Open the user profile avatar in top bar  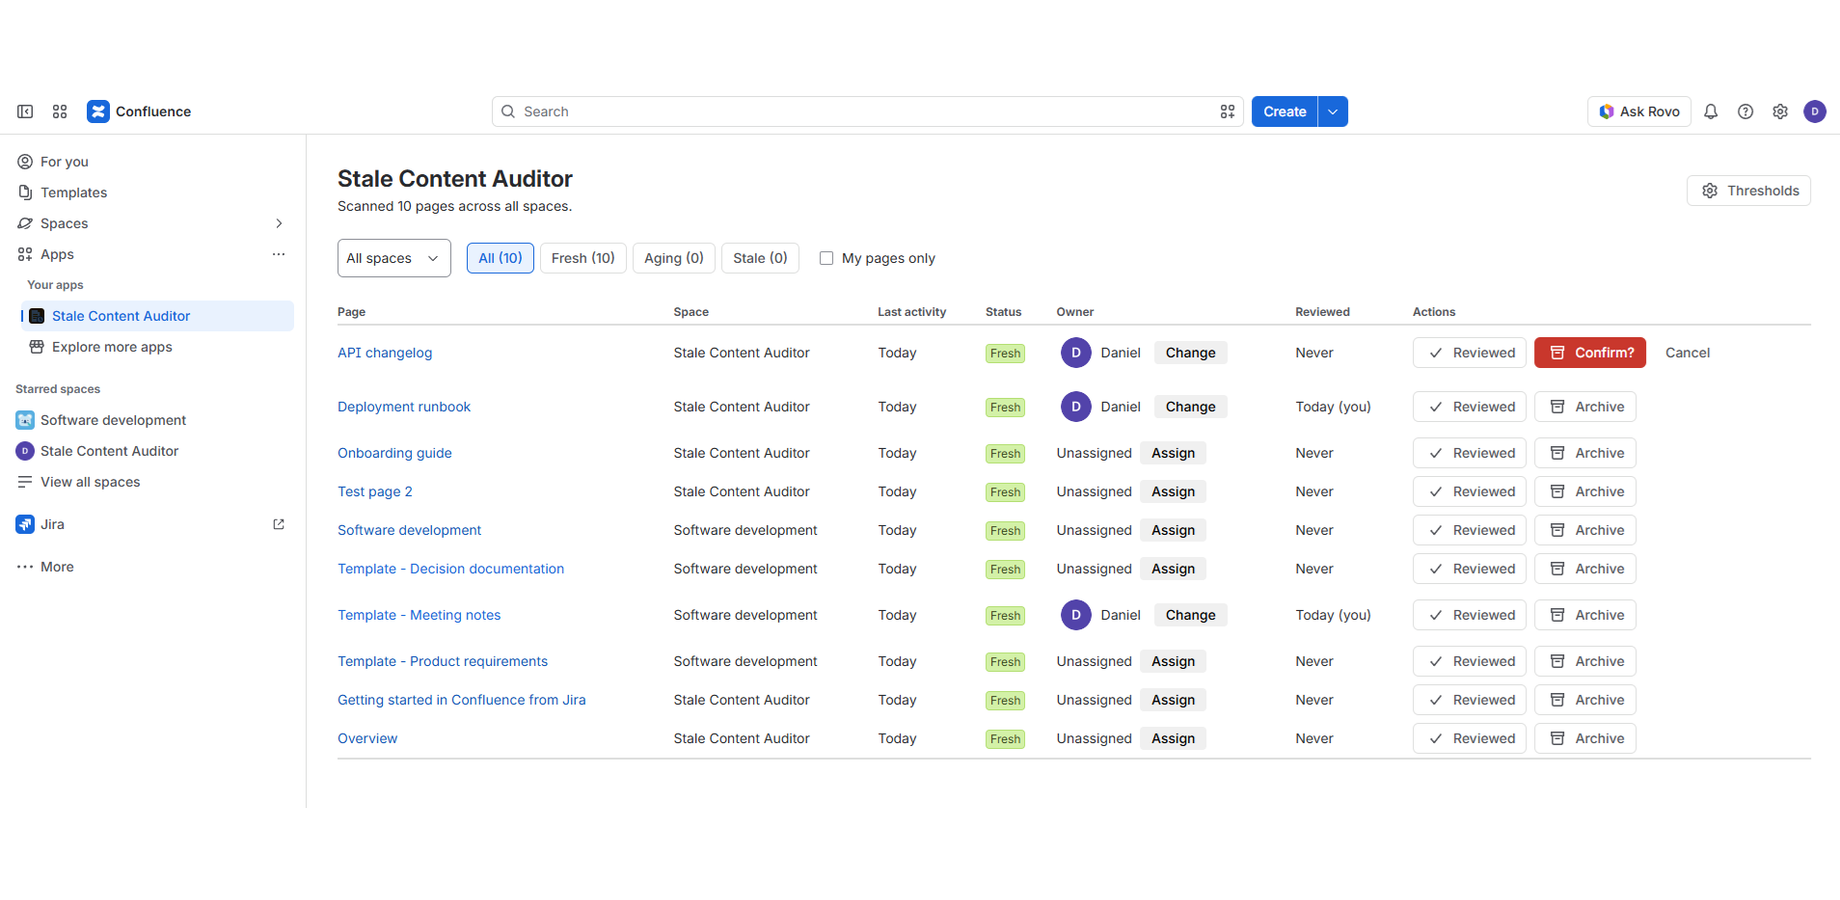point(1815,112)
